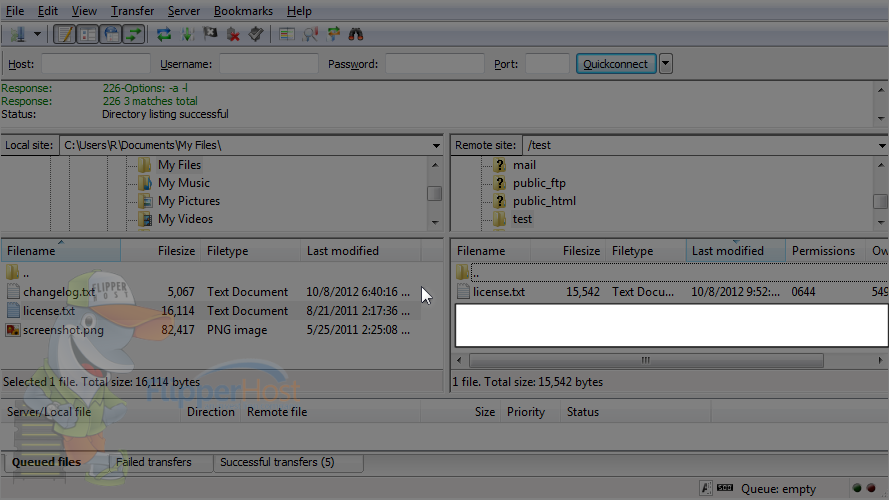Toggle processing of the transfer queue

pyautogui.click(x=187, y=35)
